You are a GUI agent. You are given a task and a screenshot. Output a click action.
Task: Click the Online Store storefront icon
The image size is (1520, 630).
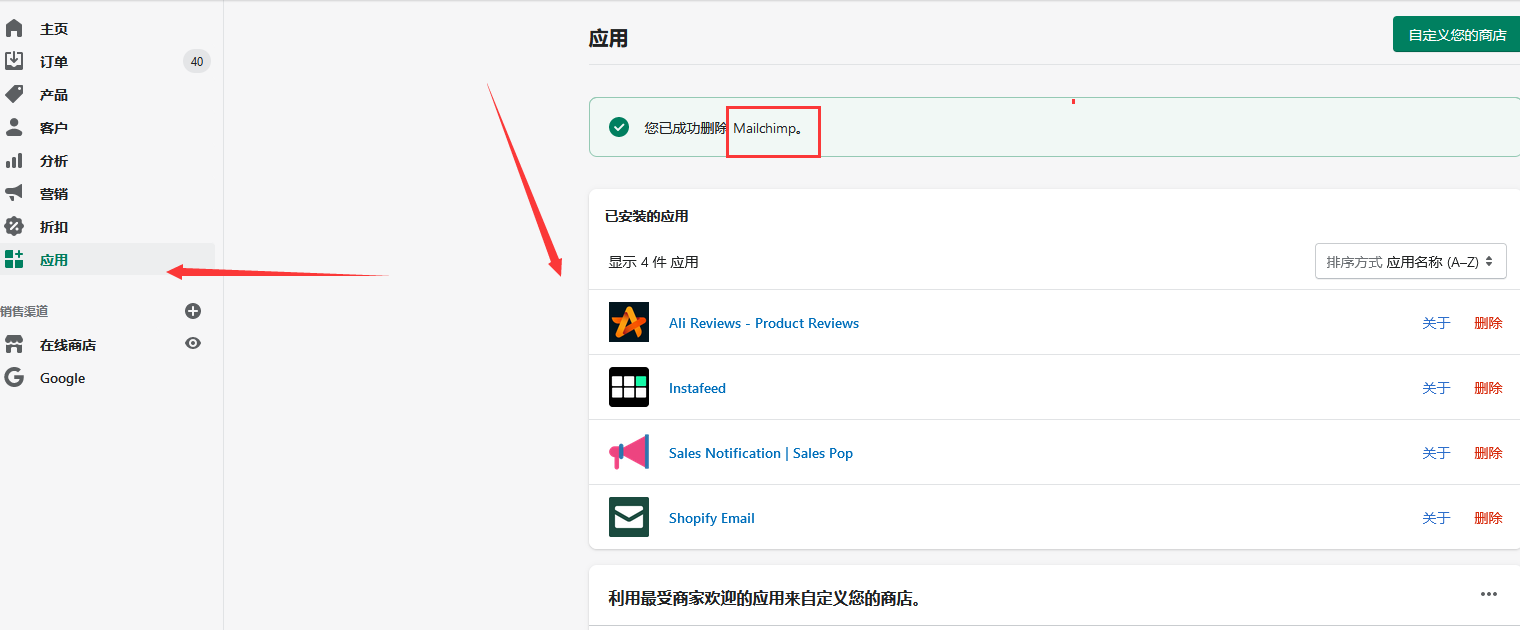[14, 345]
